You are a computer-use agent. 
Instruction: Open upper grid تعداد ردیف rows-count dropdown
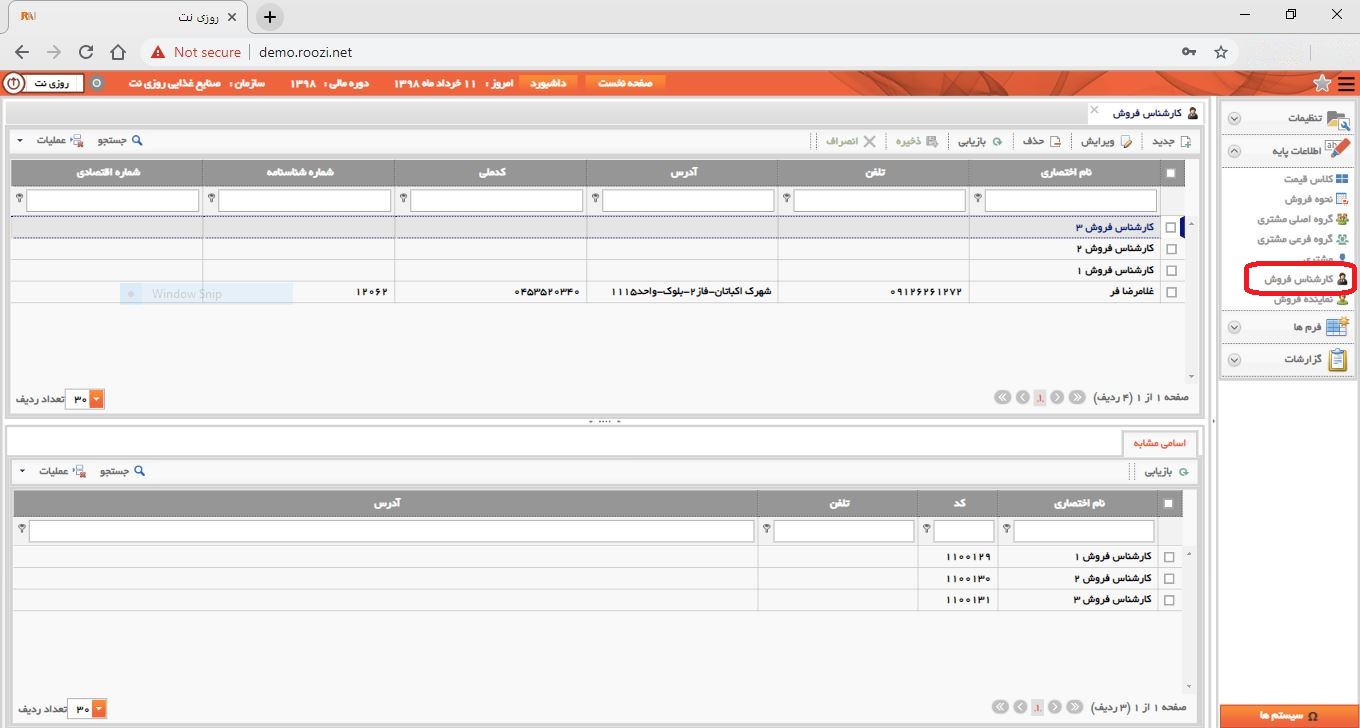tap(97, 400)
